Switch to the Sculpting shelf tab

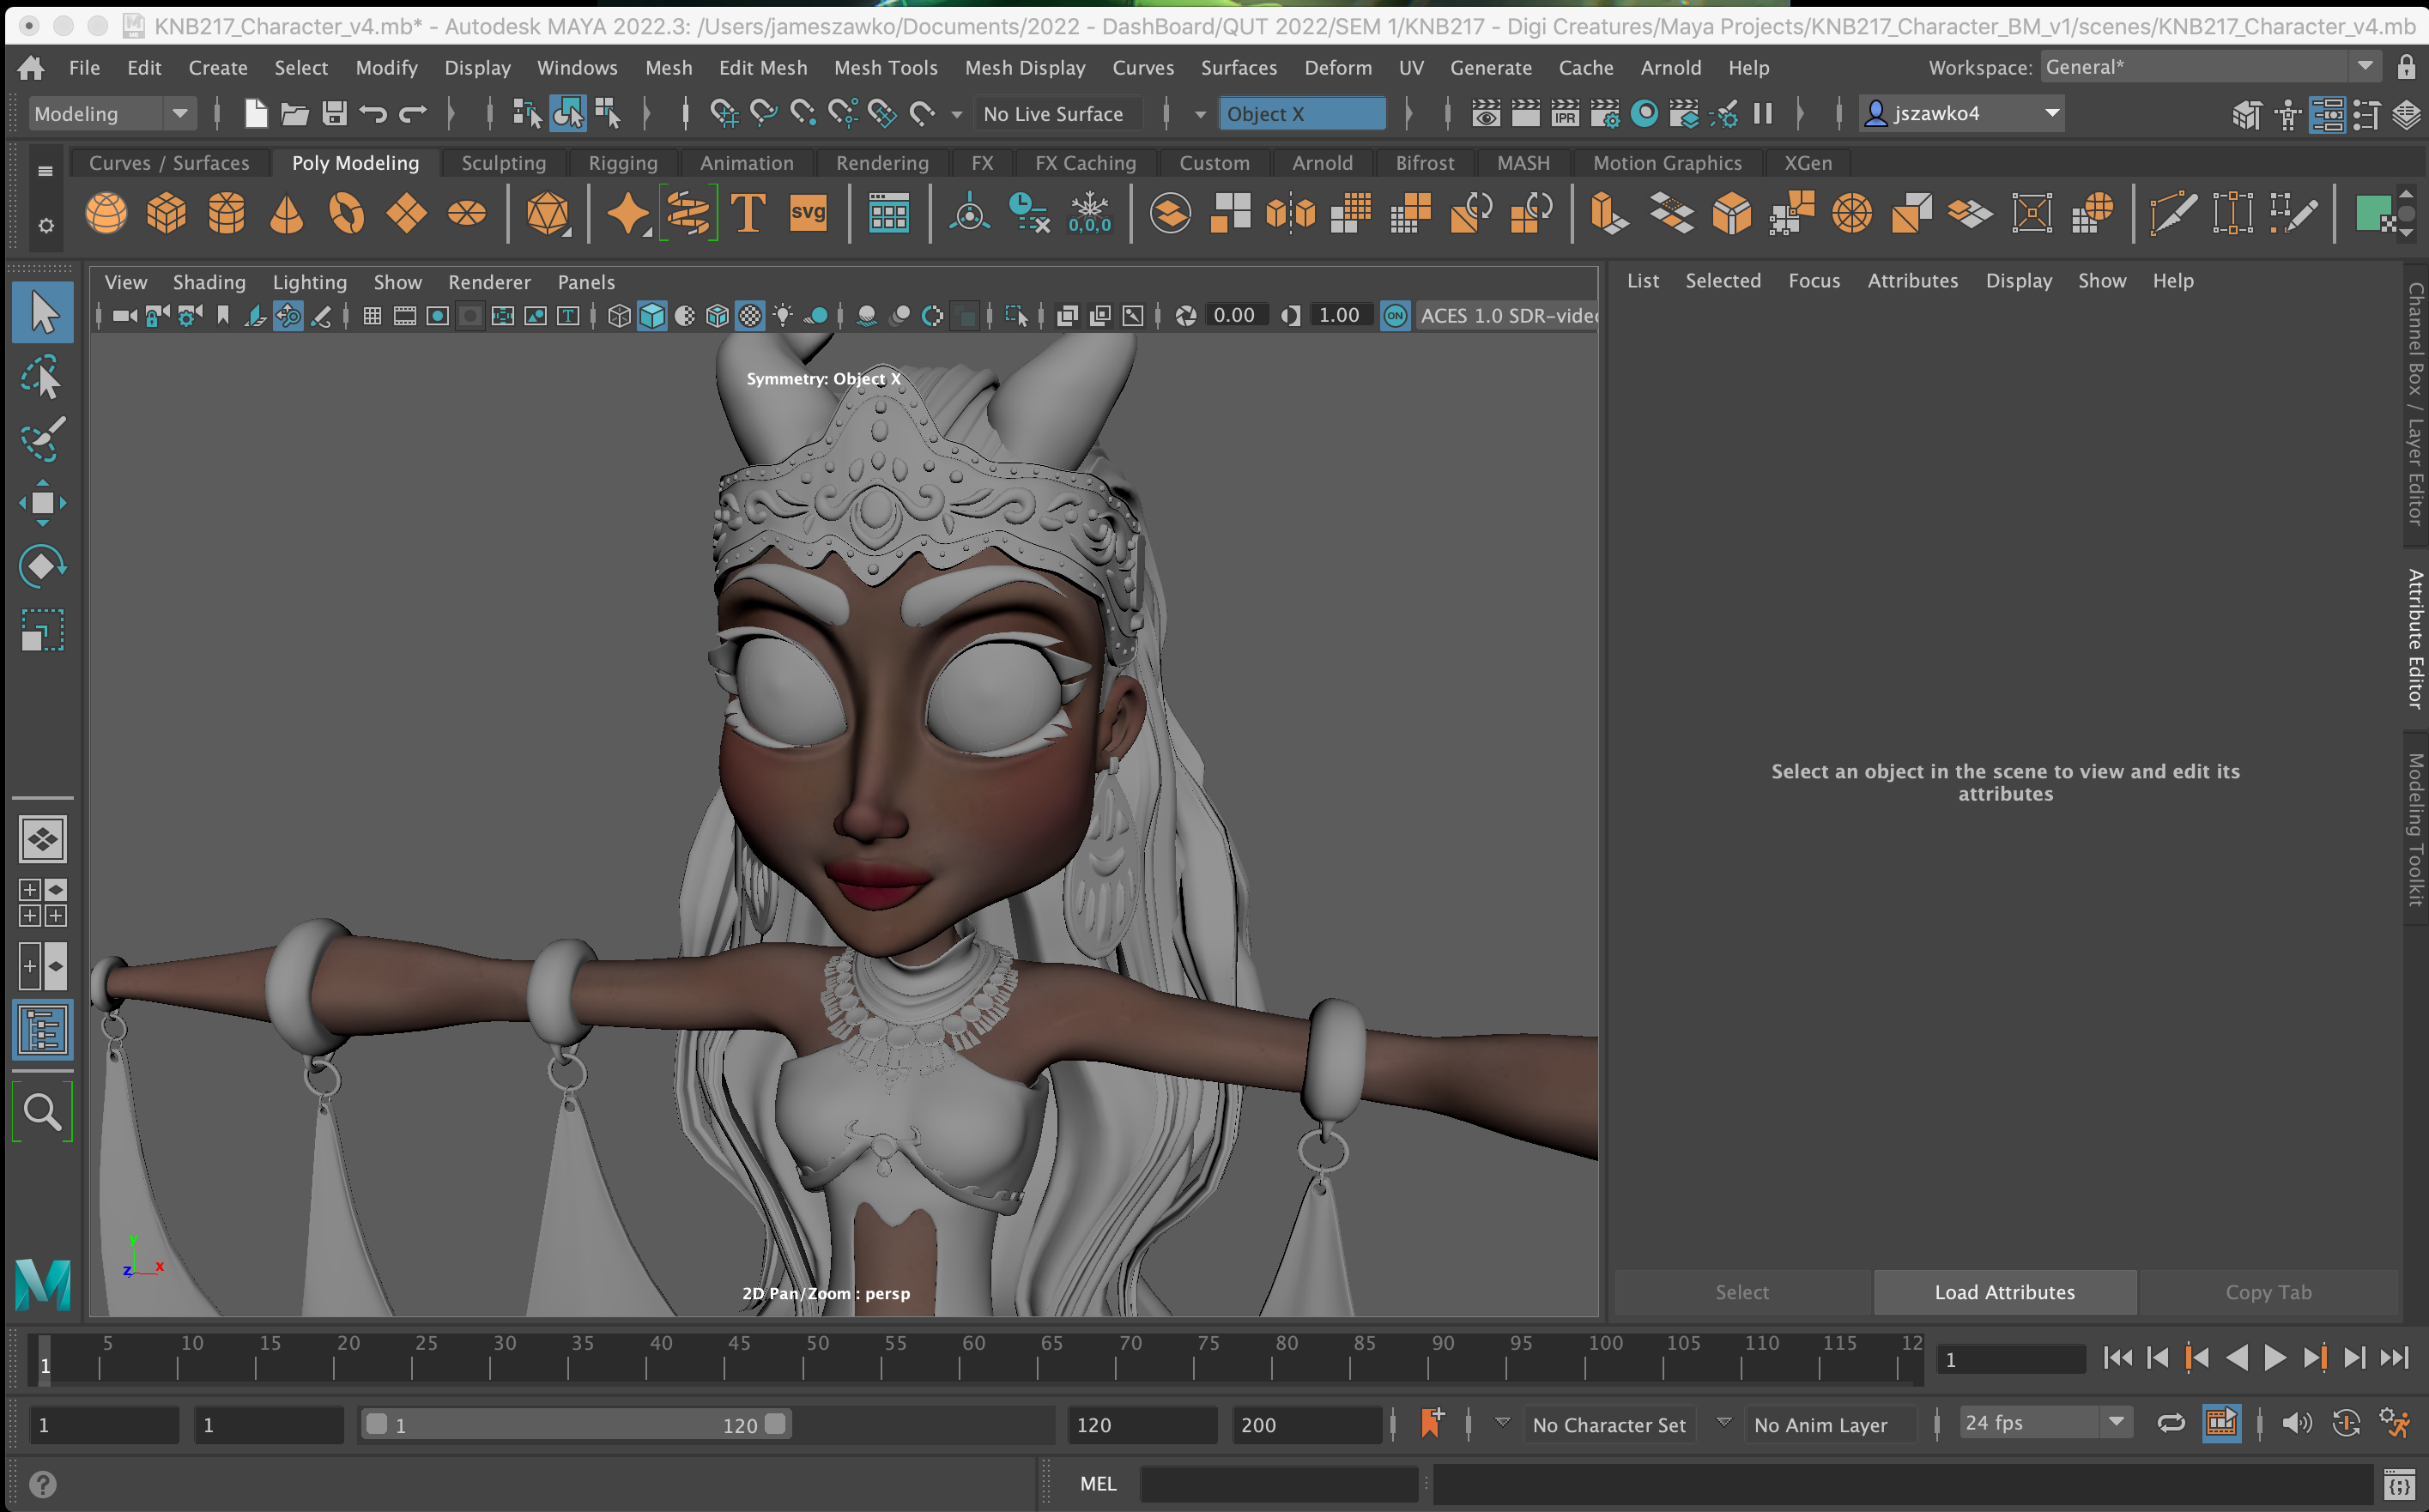point(503,163)
